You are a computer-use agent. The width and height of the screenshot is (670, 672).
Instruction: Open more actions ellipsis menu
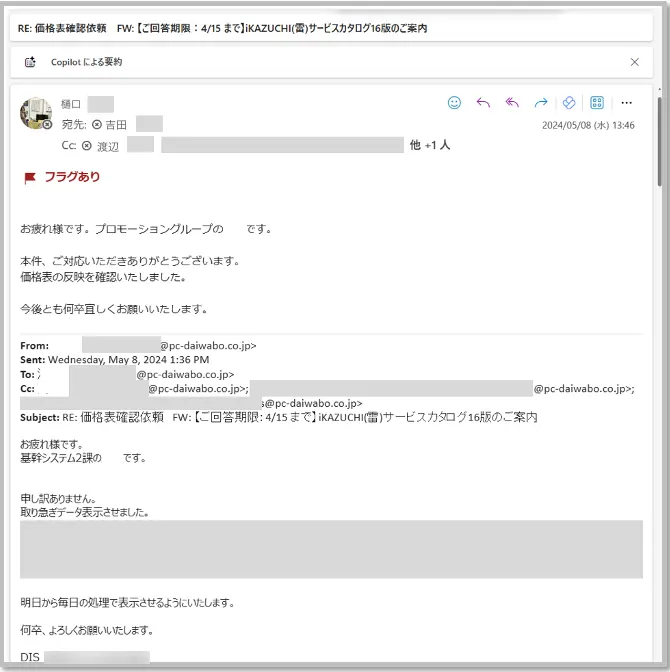[626, 103]
